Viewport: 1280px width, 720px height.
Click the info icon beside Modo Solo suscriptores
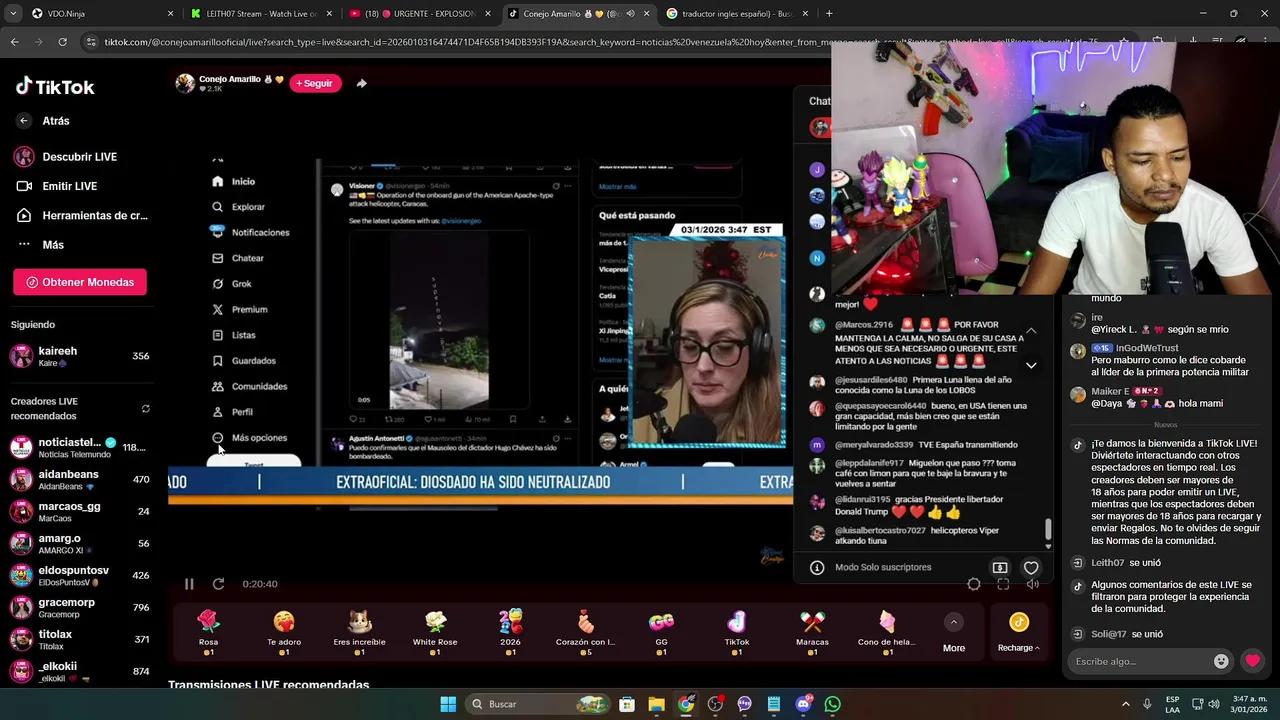click(817, 568)
